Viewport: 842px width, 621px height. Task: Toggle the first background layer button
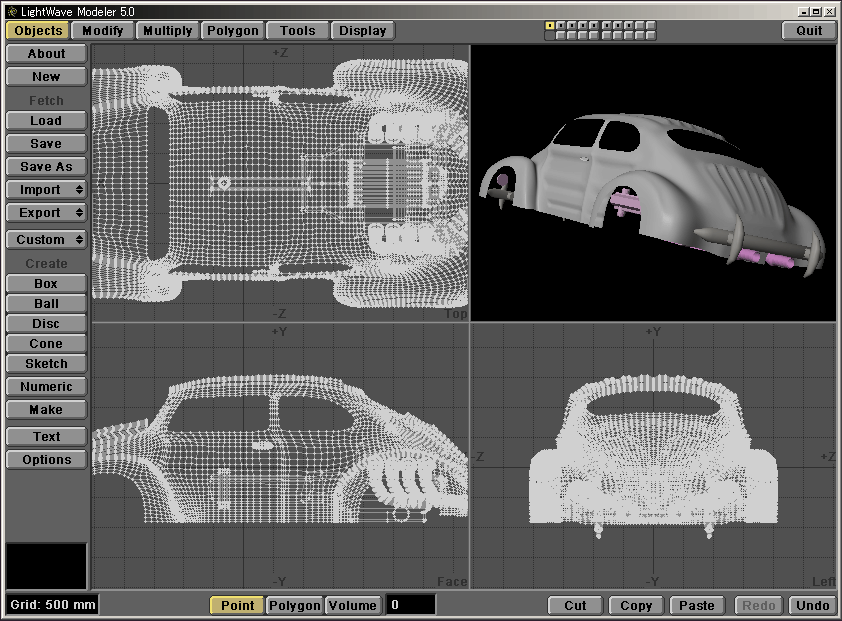tap(550, 35)
